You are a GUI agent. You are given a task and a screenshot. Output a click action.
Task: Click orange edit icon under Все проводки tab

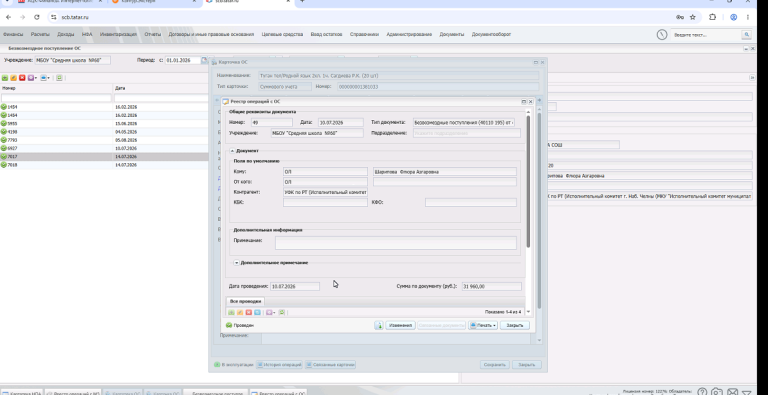(x=240, y=312)
